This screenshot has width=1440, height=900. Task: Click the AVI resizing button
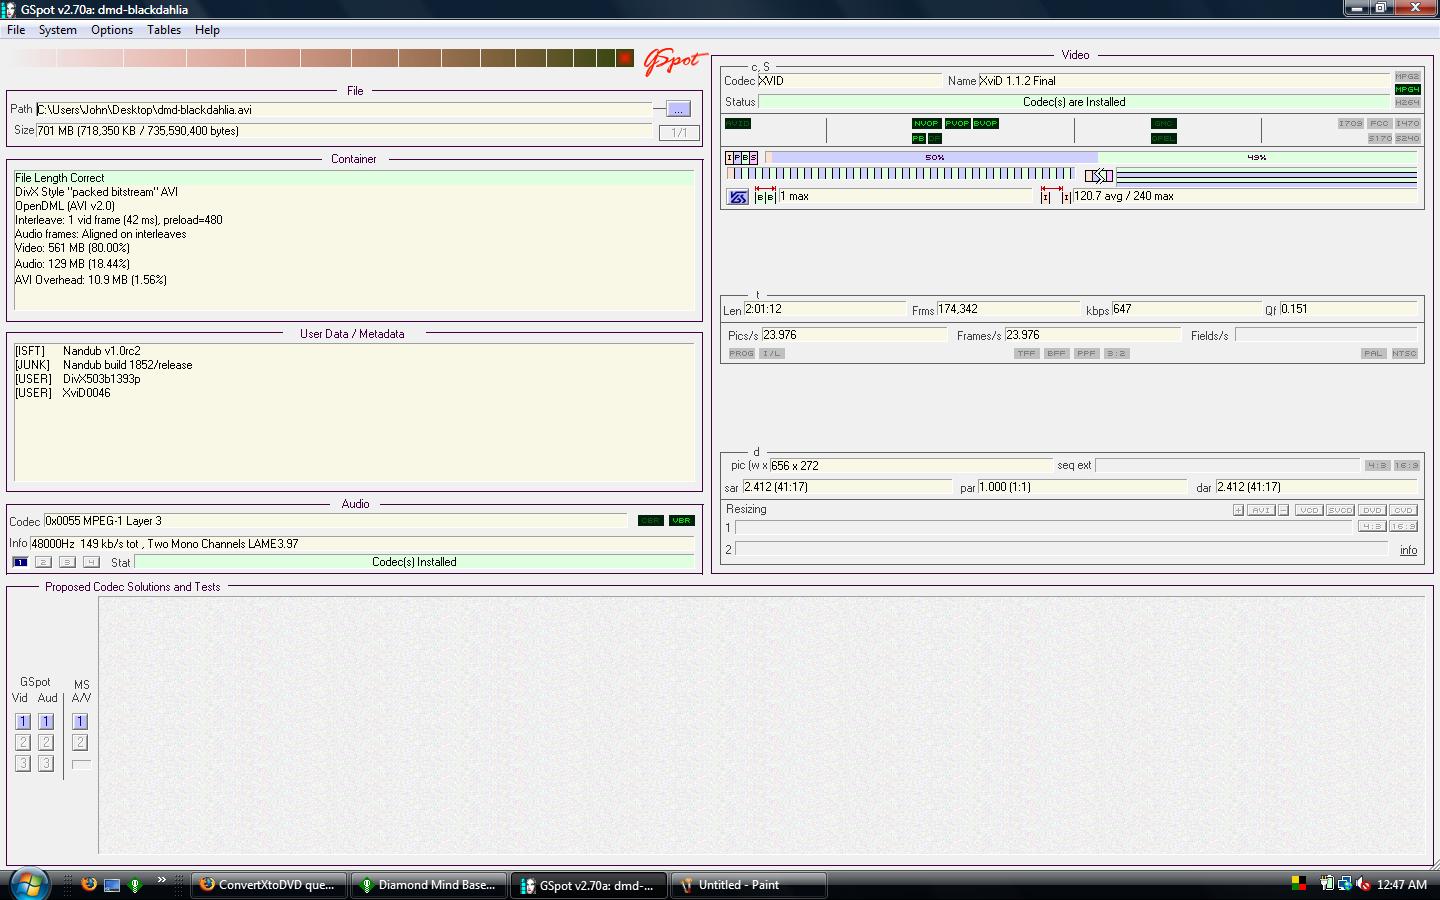pos(1260,510)
